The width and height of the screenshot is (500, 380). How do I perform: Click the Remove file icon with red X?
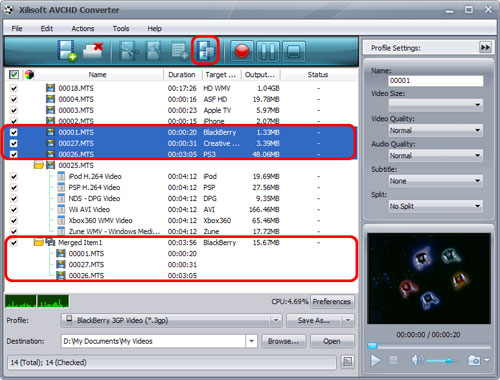click(93, 51)
